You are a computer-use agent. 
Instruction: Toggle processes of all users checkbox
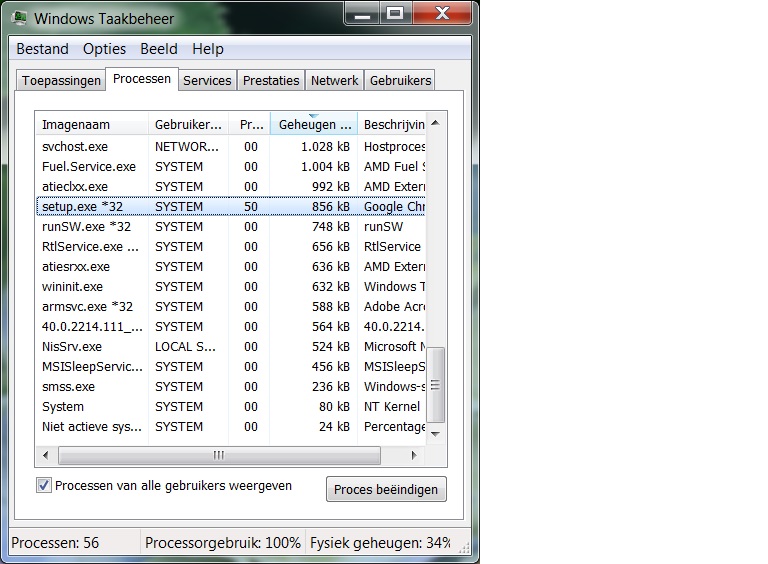[44, 485]
